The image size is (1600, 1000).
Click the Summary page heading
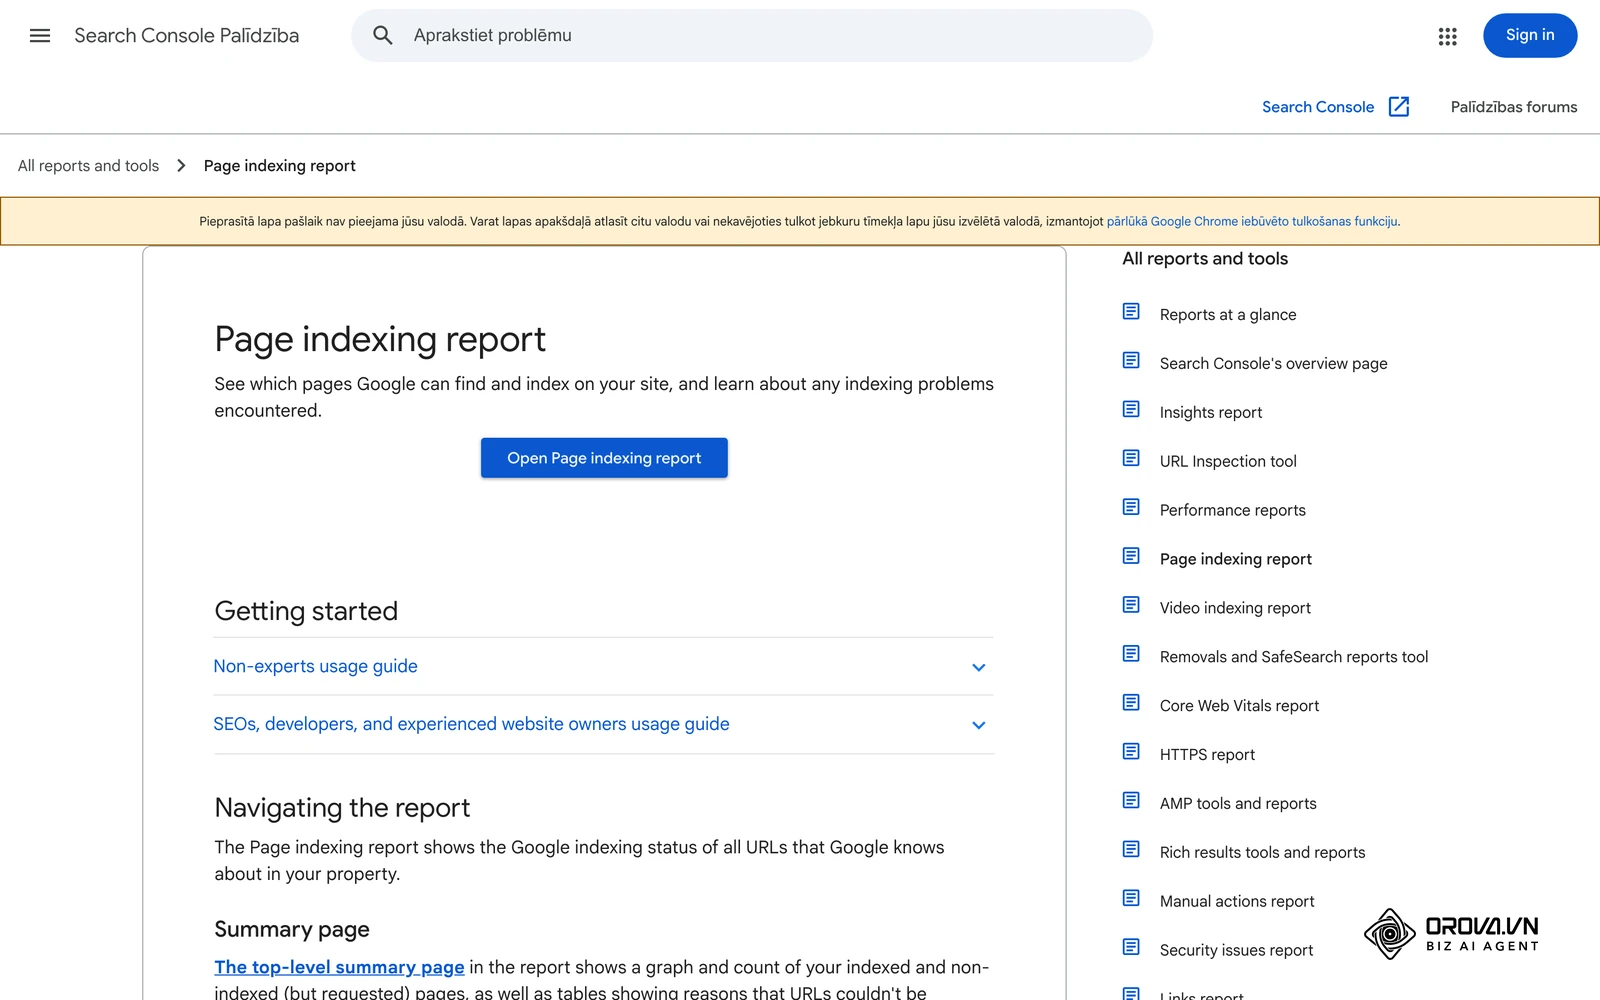(x=292, y=930)
